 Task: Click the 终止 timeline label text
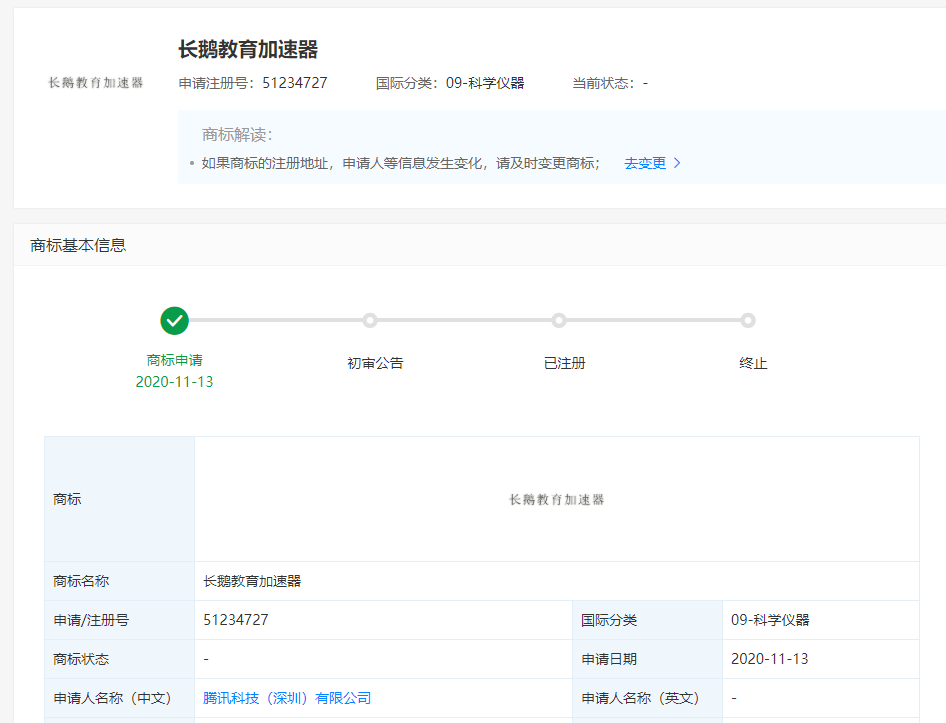pos(753,363)
